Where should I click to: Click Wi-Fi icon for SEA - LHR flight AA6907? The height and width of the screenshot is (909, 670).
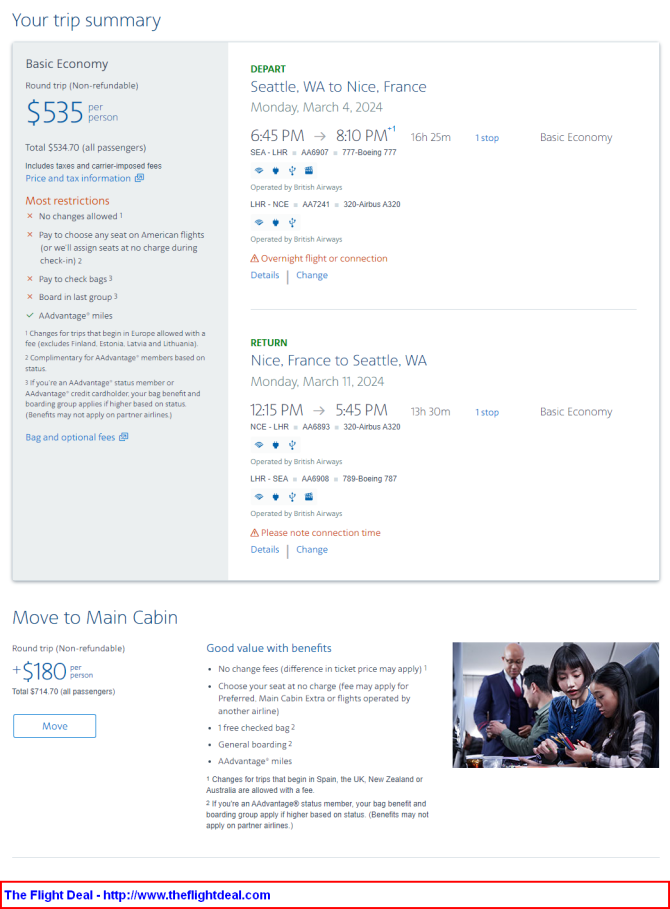point(259,170)
